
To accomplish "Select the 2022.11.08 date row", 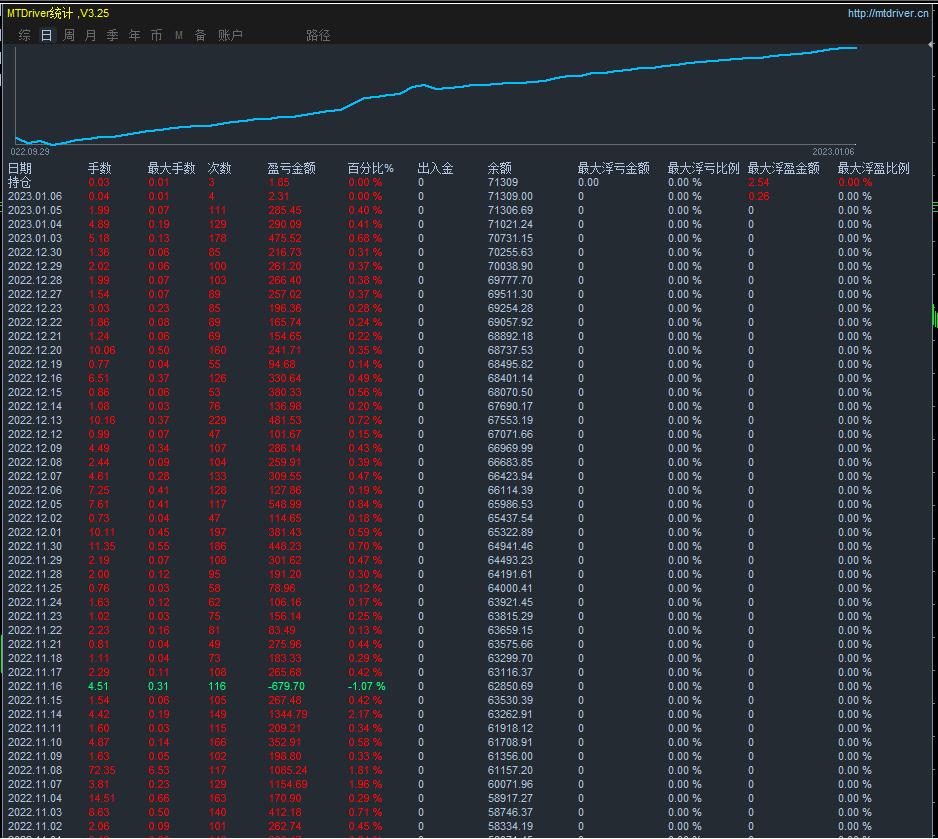I will pyautogui.click(x=35, y=770).
